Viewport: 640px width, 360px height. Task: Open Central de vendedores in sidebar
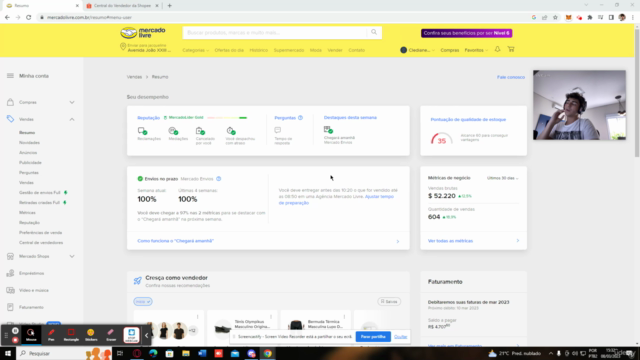[41, 242]
